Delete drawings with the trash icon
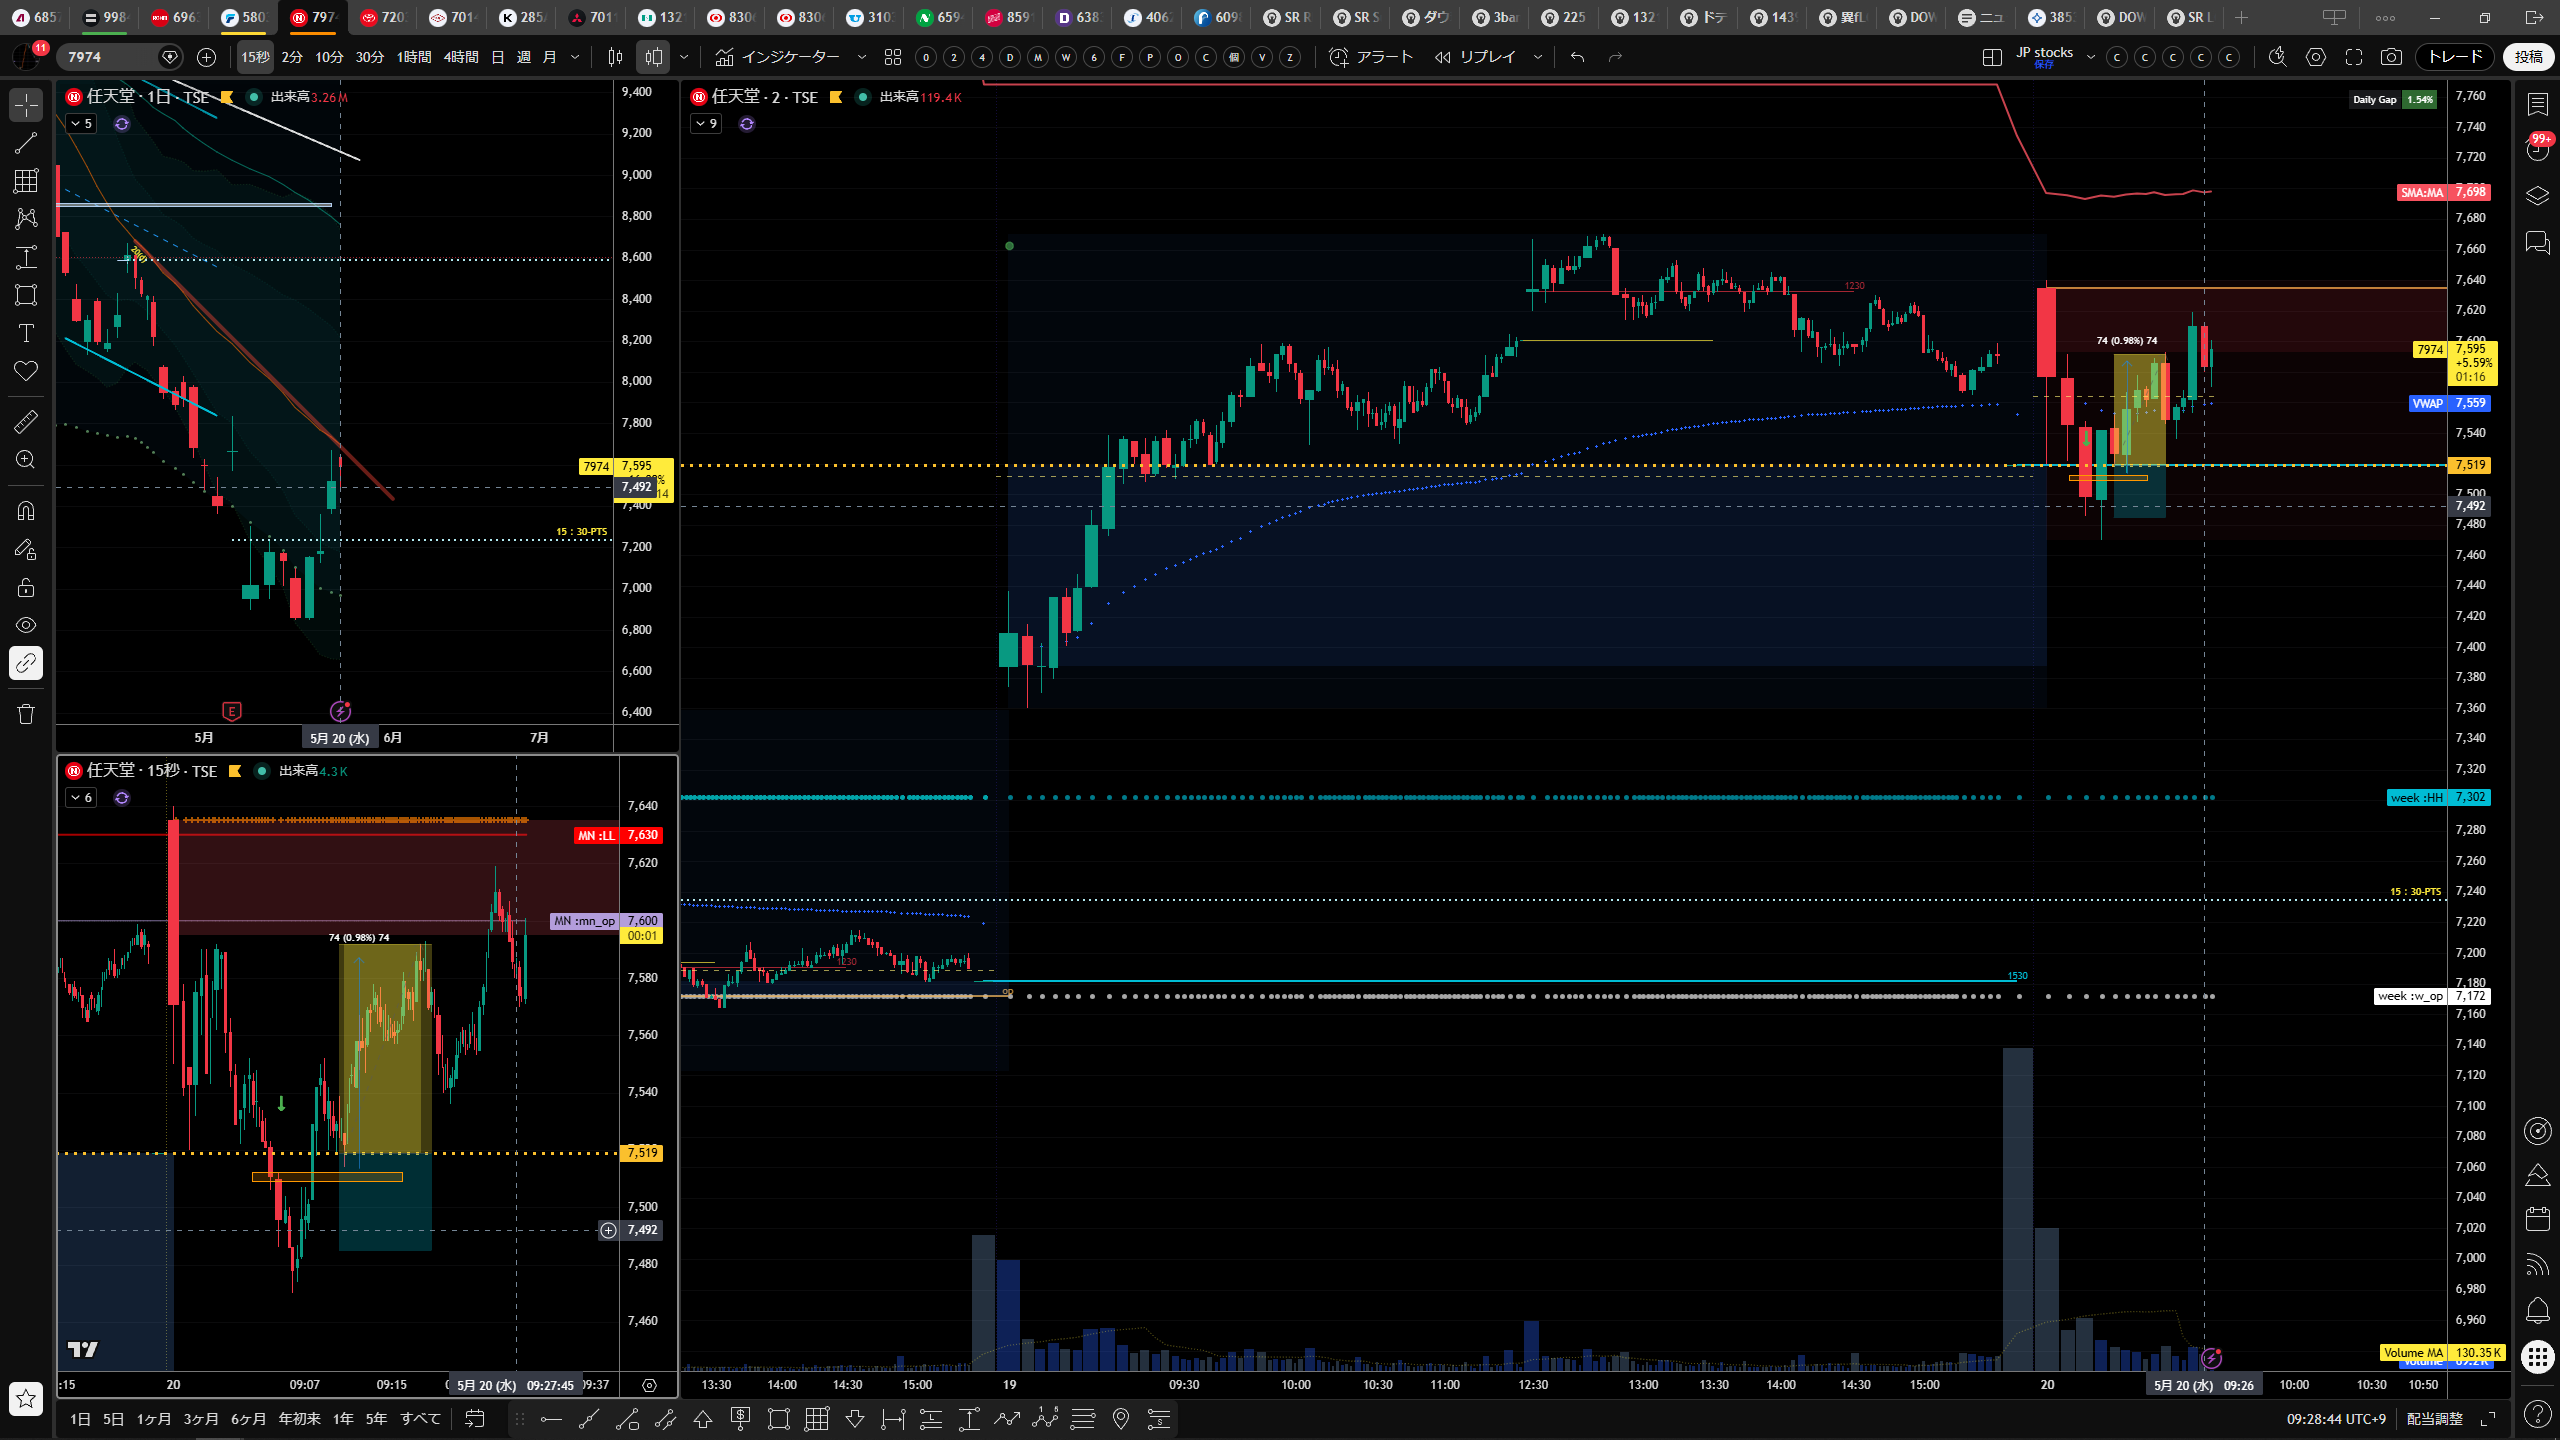The height and width of the screenshot is (1440, 2560). click(26, 714)
